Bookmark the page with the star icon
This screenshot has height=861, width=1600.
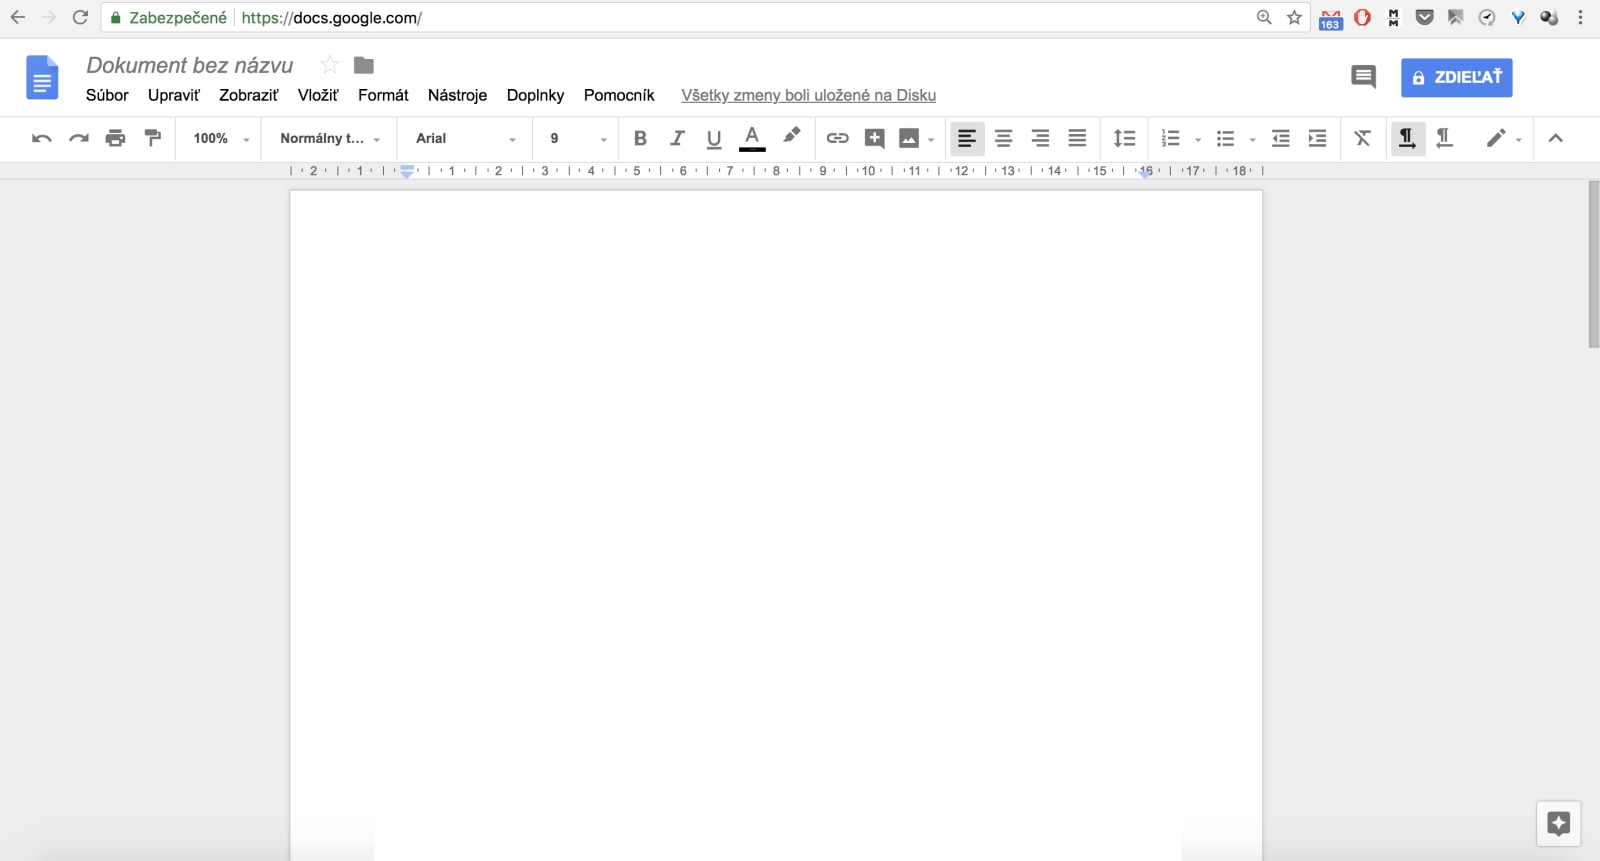(x=1294, y=17)
